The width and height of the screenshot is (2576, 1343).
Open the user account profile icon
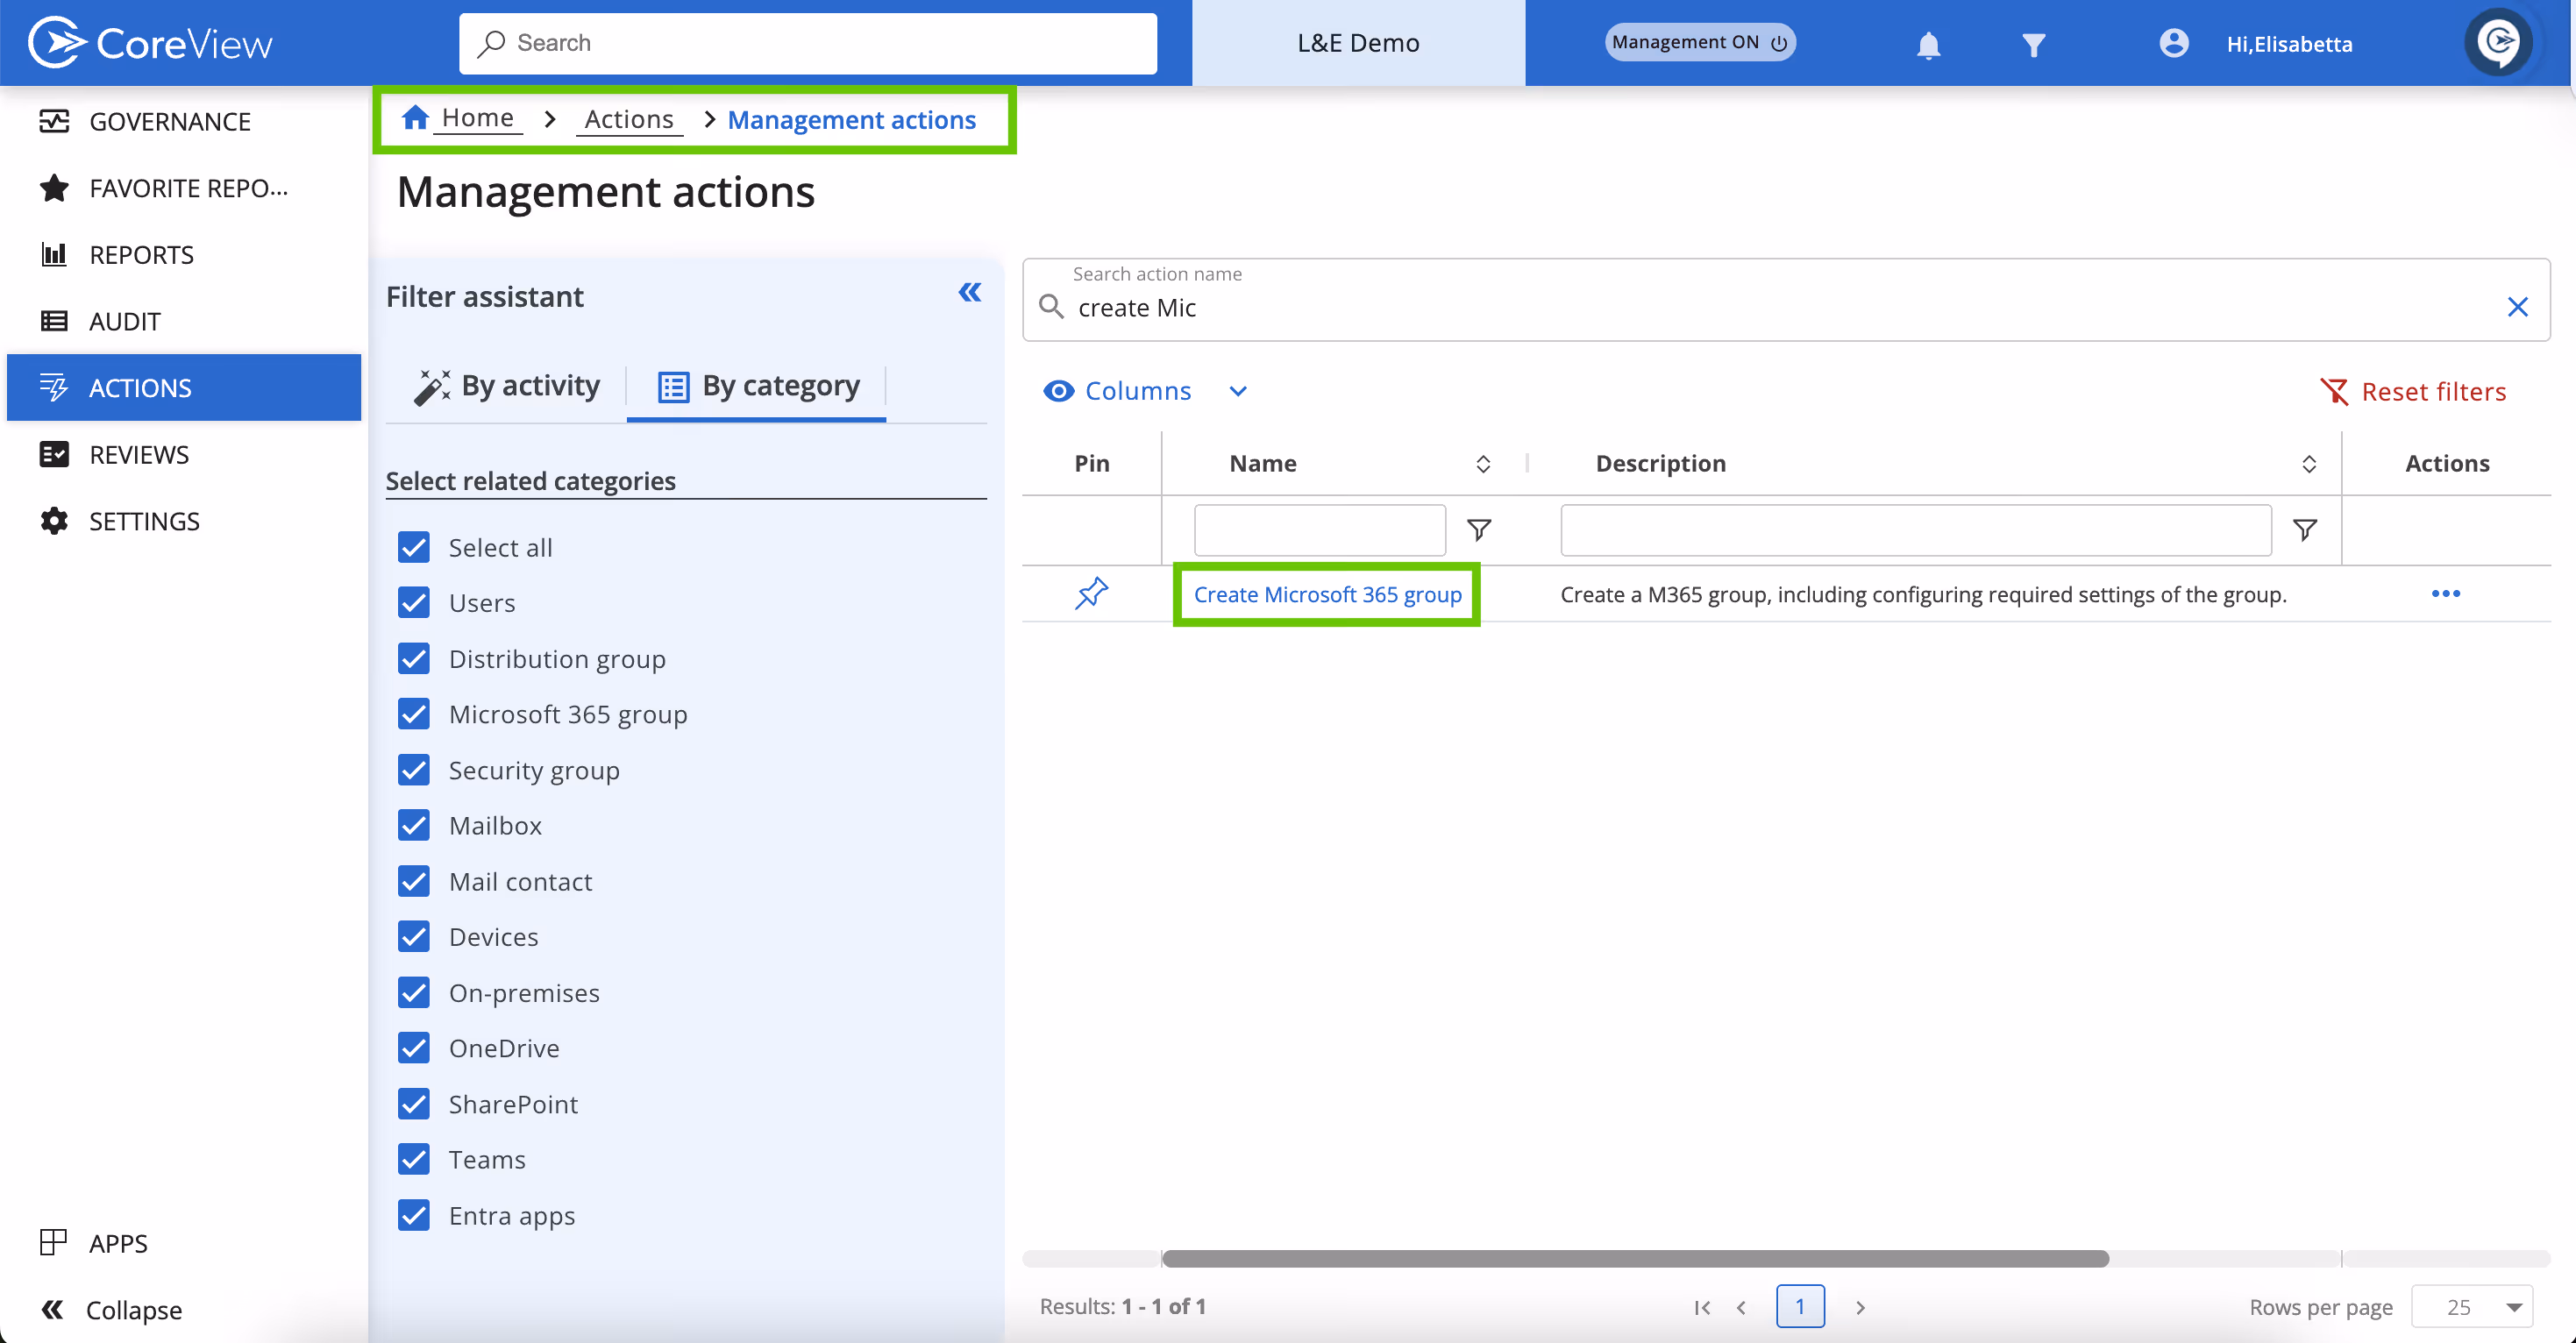click(2174, 44)
